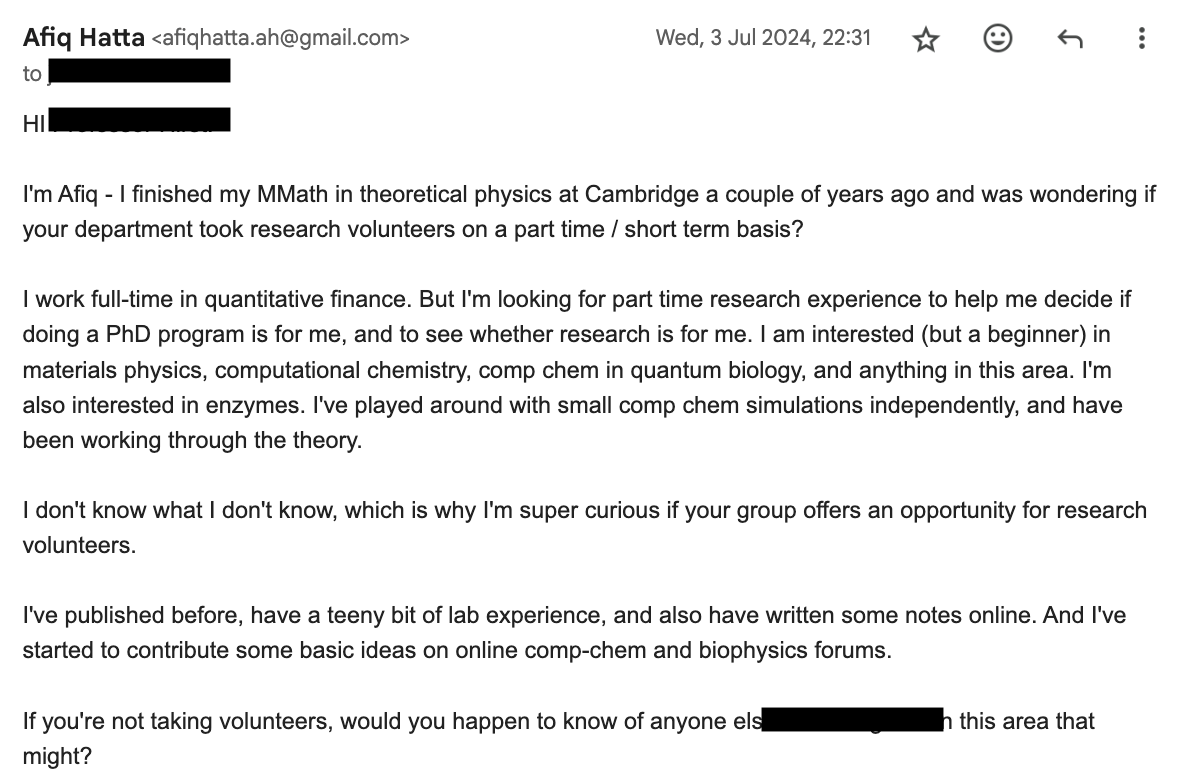1188x772 pixels.
Task: Click the line starting "I don't know what"
Action: [584, 510]
